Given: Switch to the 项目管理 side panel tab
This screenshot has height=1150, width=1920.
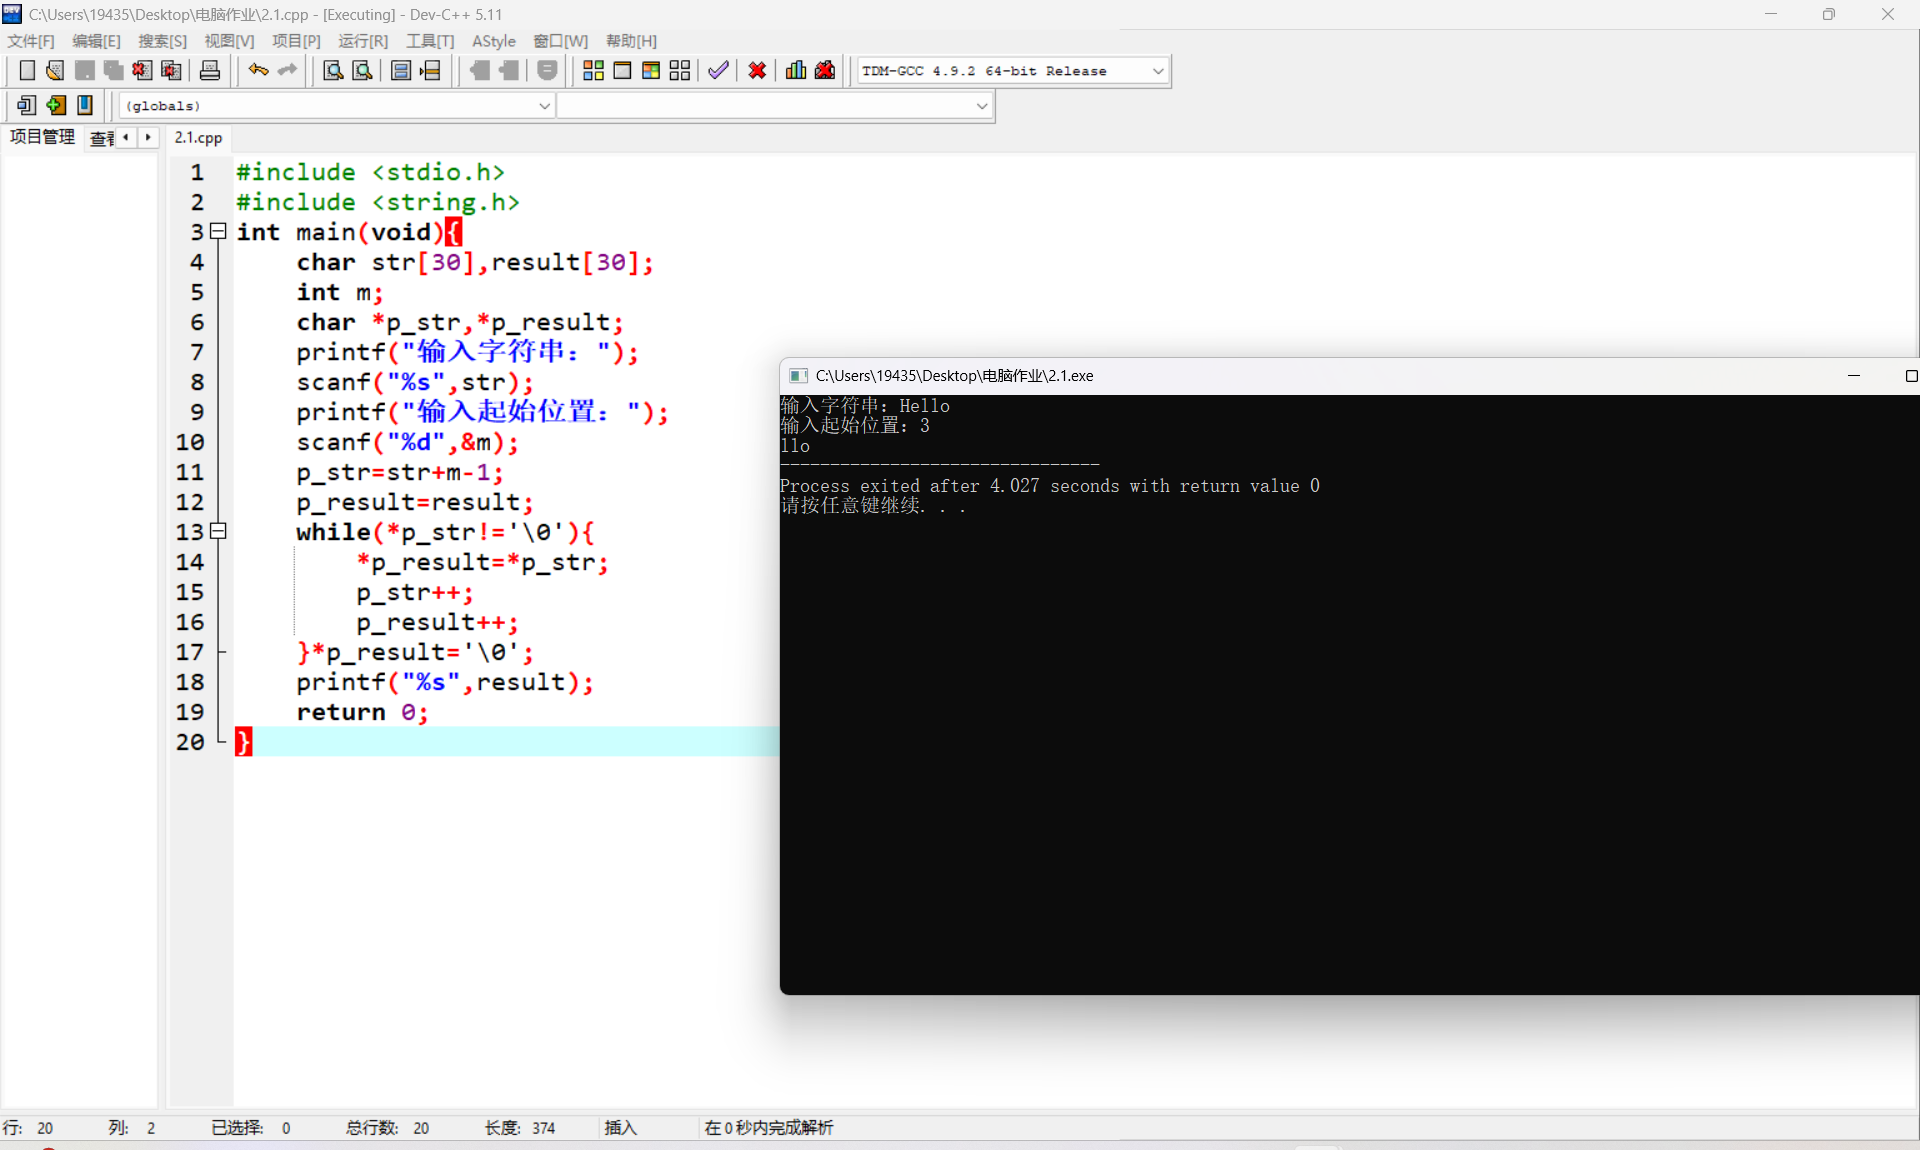Looking at the screenshot, I should [42, 137].
